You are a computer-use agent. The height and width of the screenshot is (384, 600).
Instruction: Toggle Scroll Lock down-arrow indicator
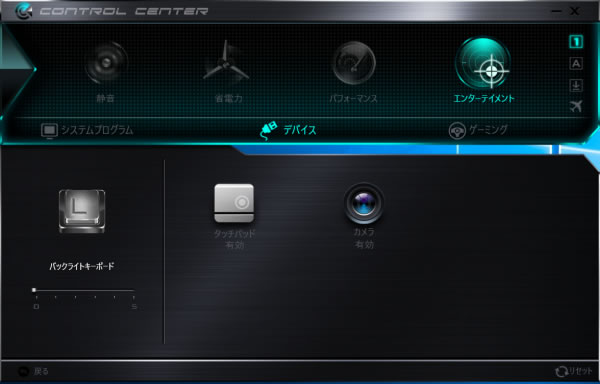click(x=576, y=85)
